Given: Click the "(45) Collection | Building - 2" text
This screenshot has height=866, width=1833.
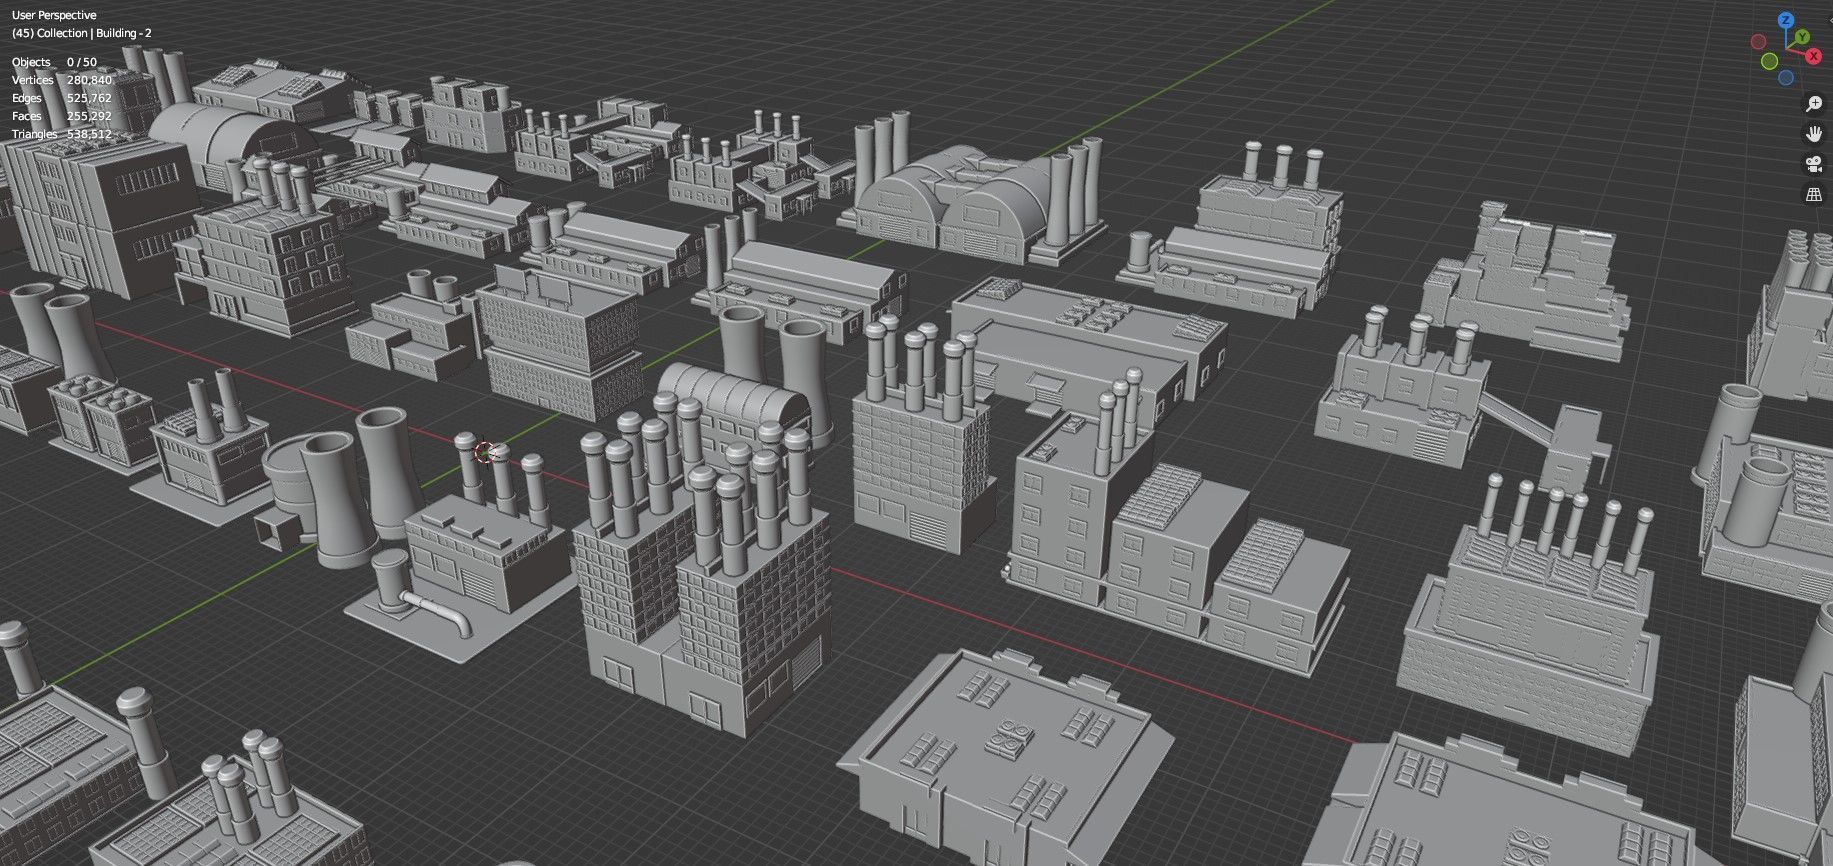Looking at the screenshot, I should [81, 33].
